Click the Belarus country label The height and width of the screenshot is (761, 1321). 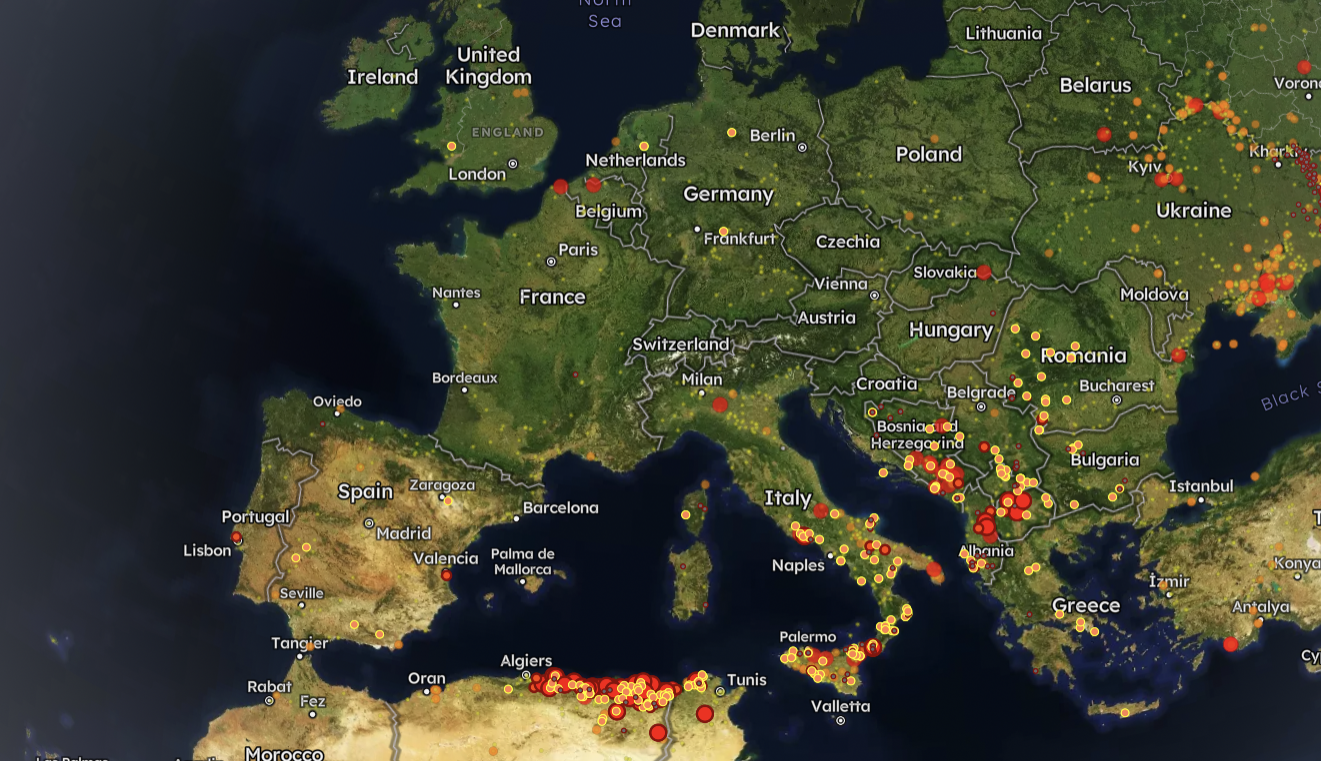click(1095, 85)
